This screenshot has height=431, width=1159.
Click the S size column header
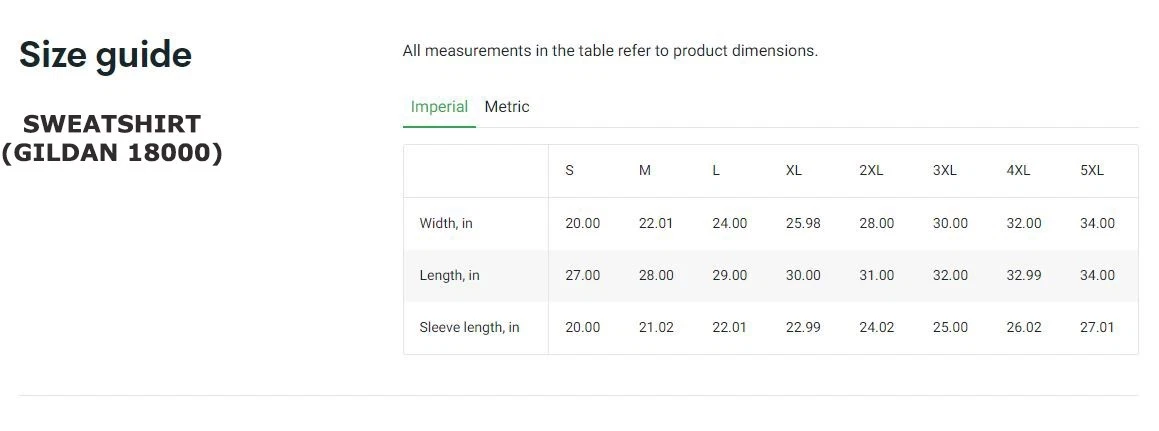click(x=570, y=171)
